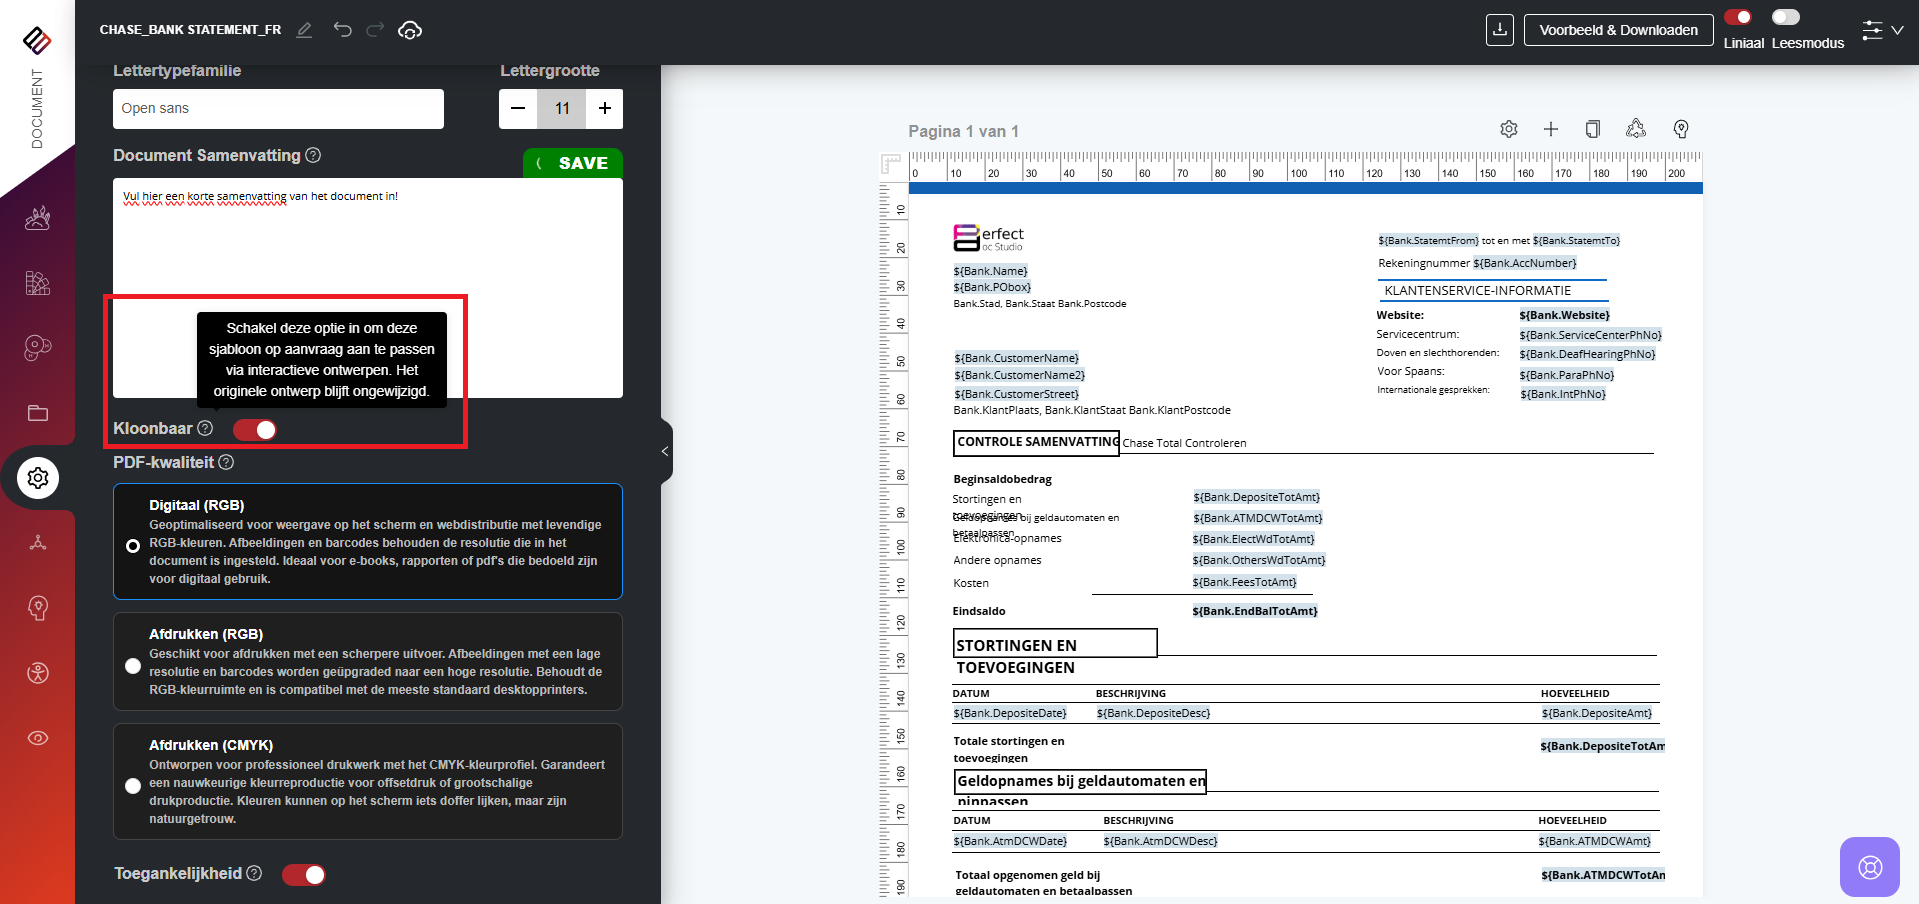
Task: Collapse the left settings panel with arrow
Action: 665,451
